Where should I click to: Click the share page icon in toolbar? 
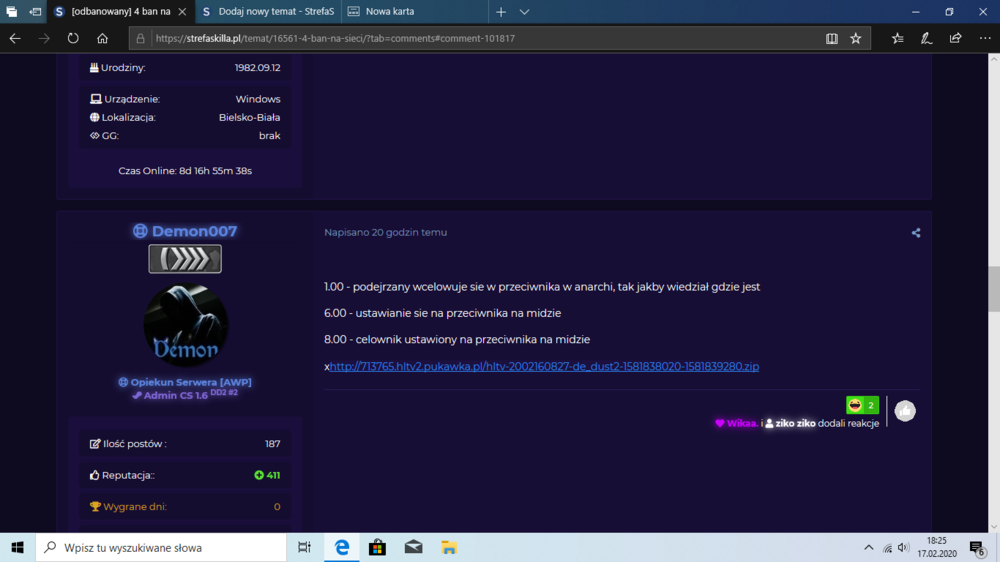(x=955, y=38)
